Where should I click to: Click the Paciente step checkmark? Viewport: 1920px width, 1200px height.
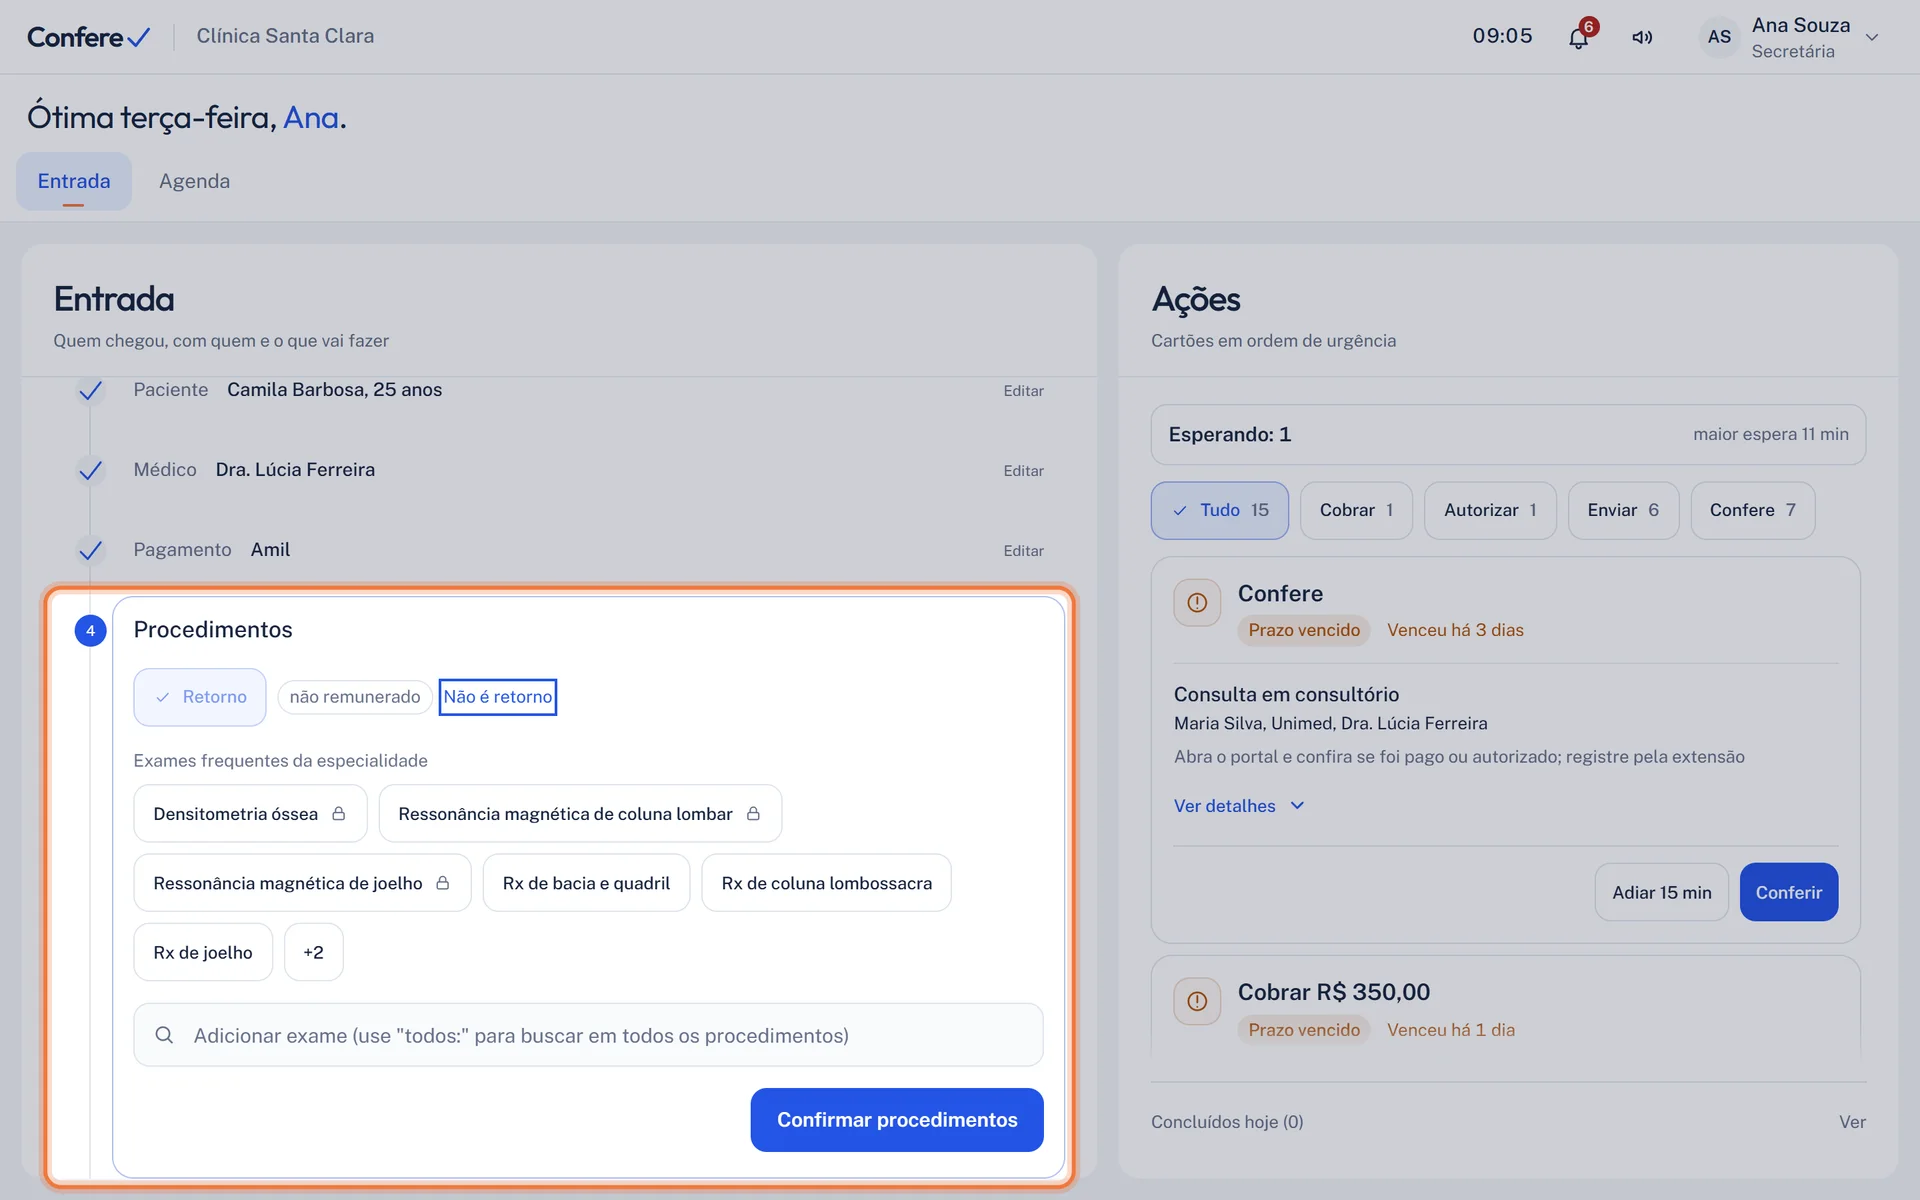(x=90, y=390)
